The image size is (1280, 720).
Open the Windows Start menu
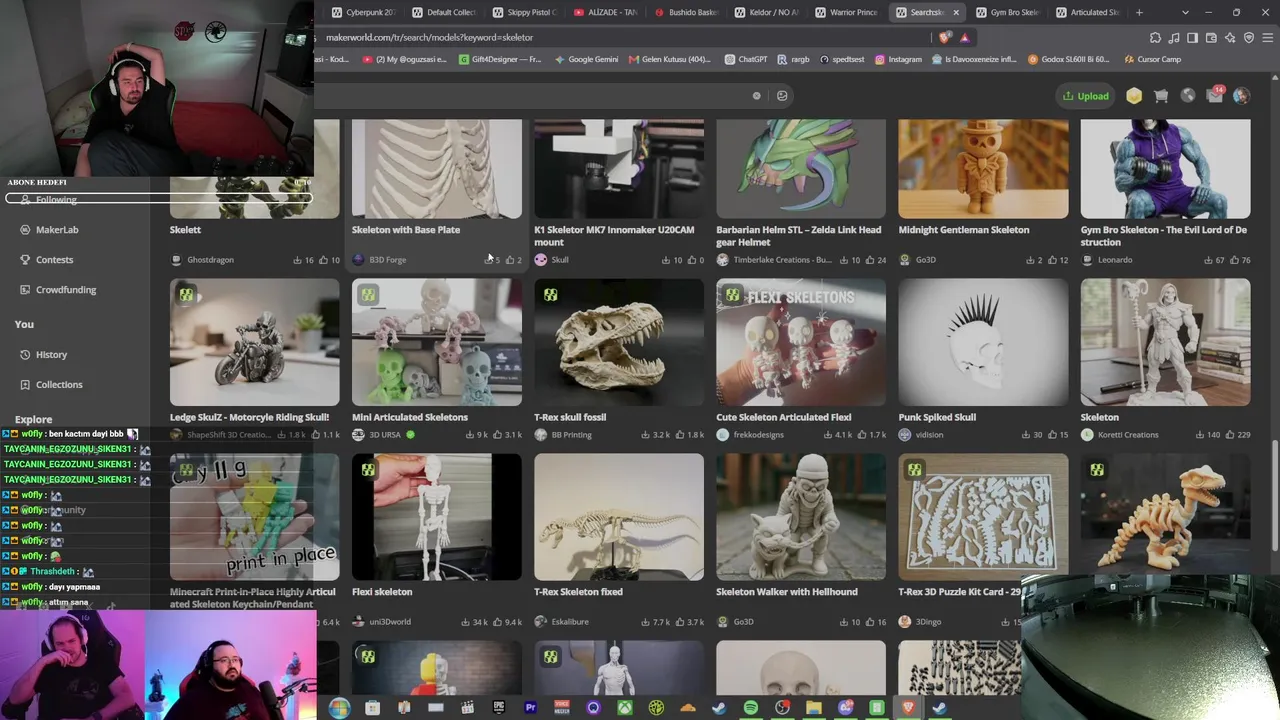pos(339,708)
